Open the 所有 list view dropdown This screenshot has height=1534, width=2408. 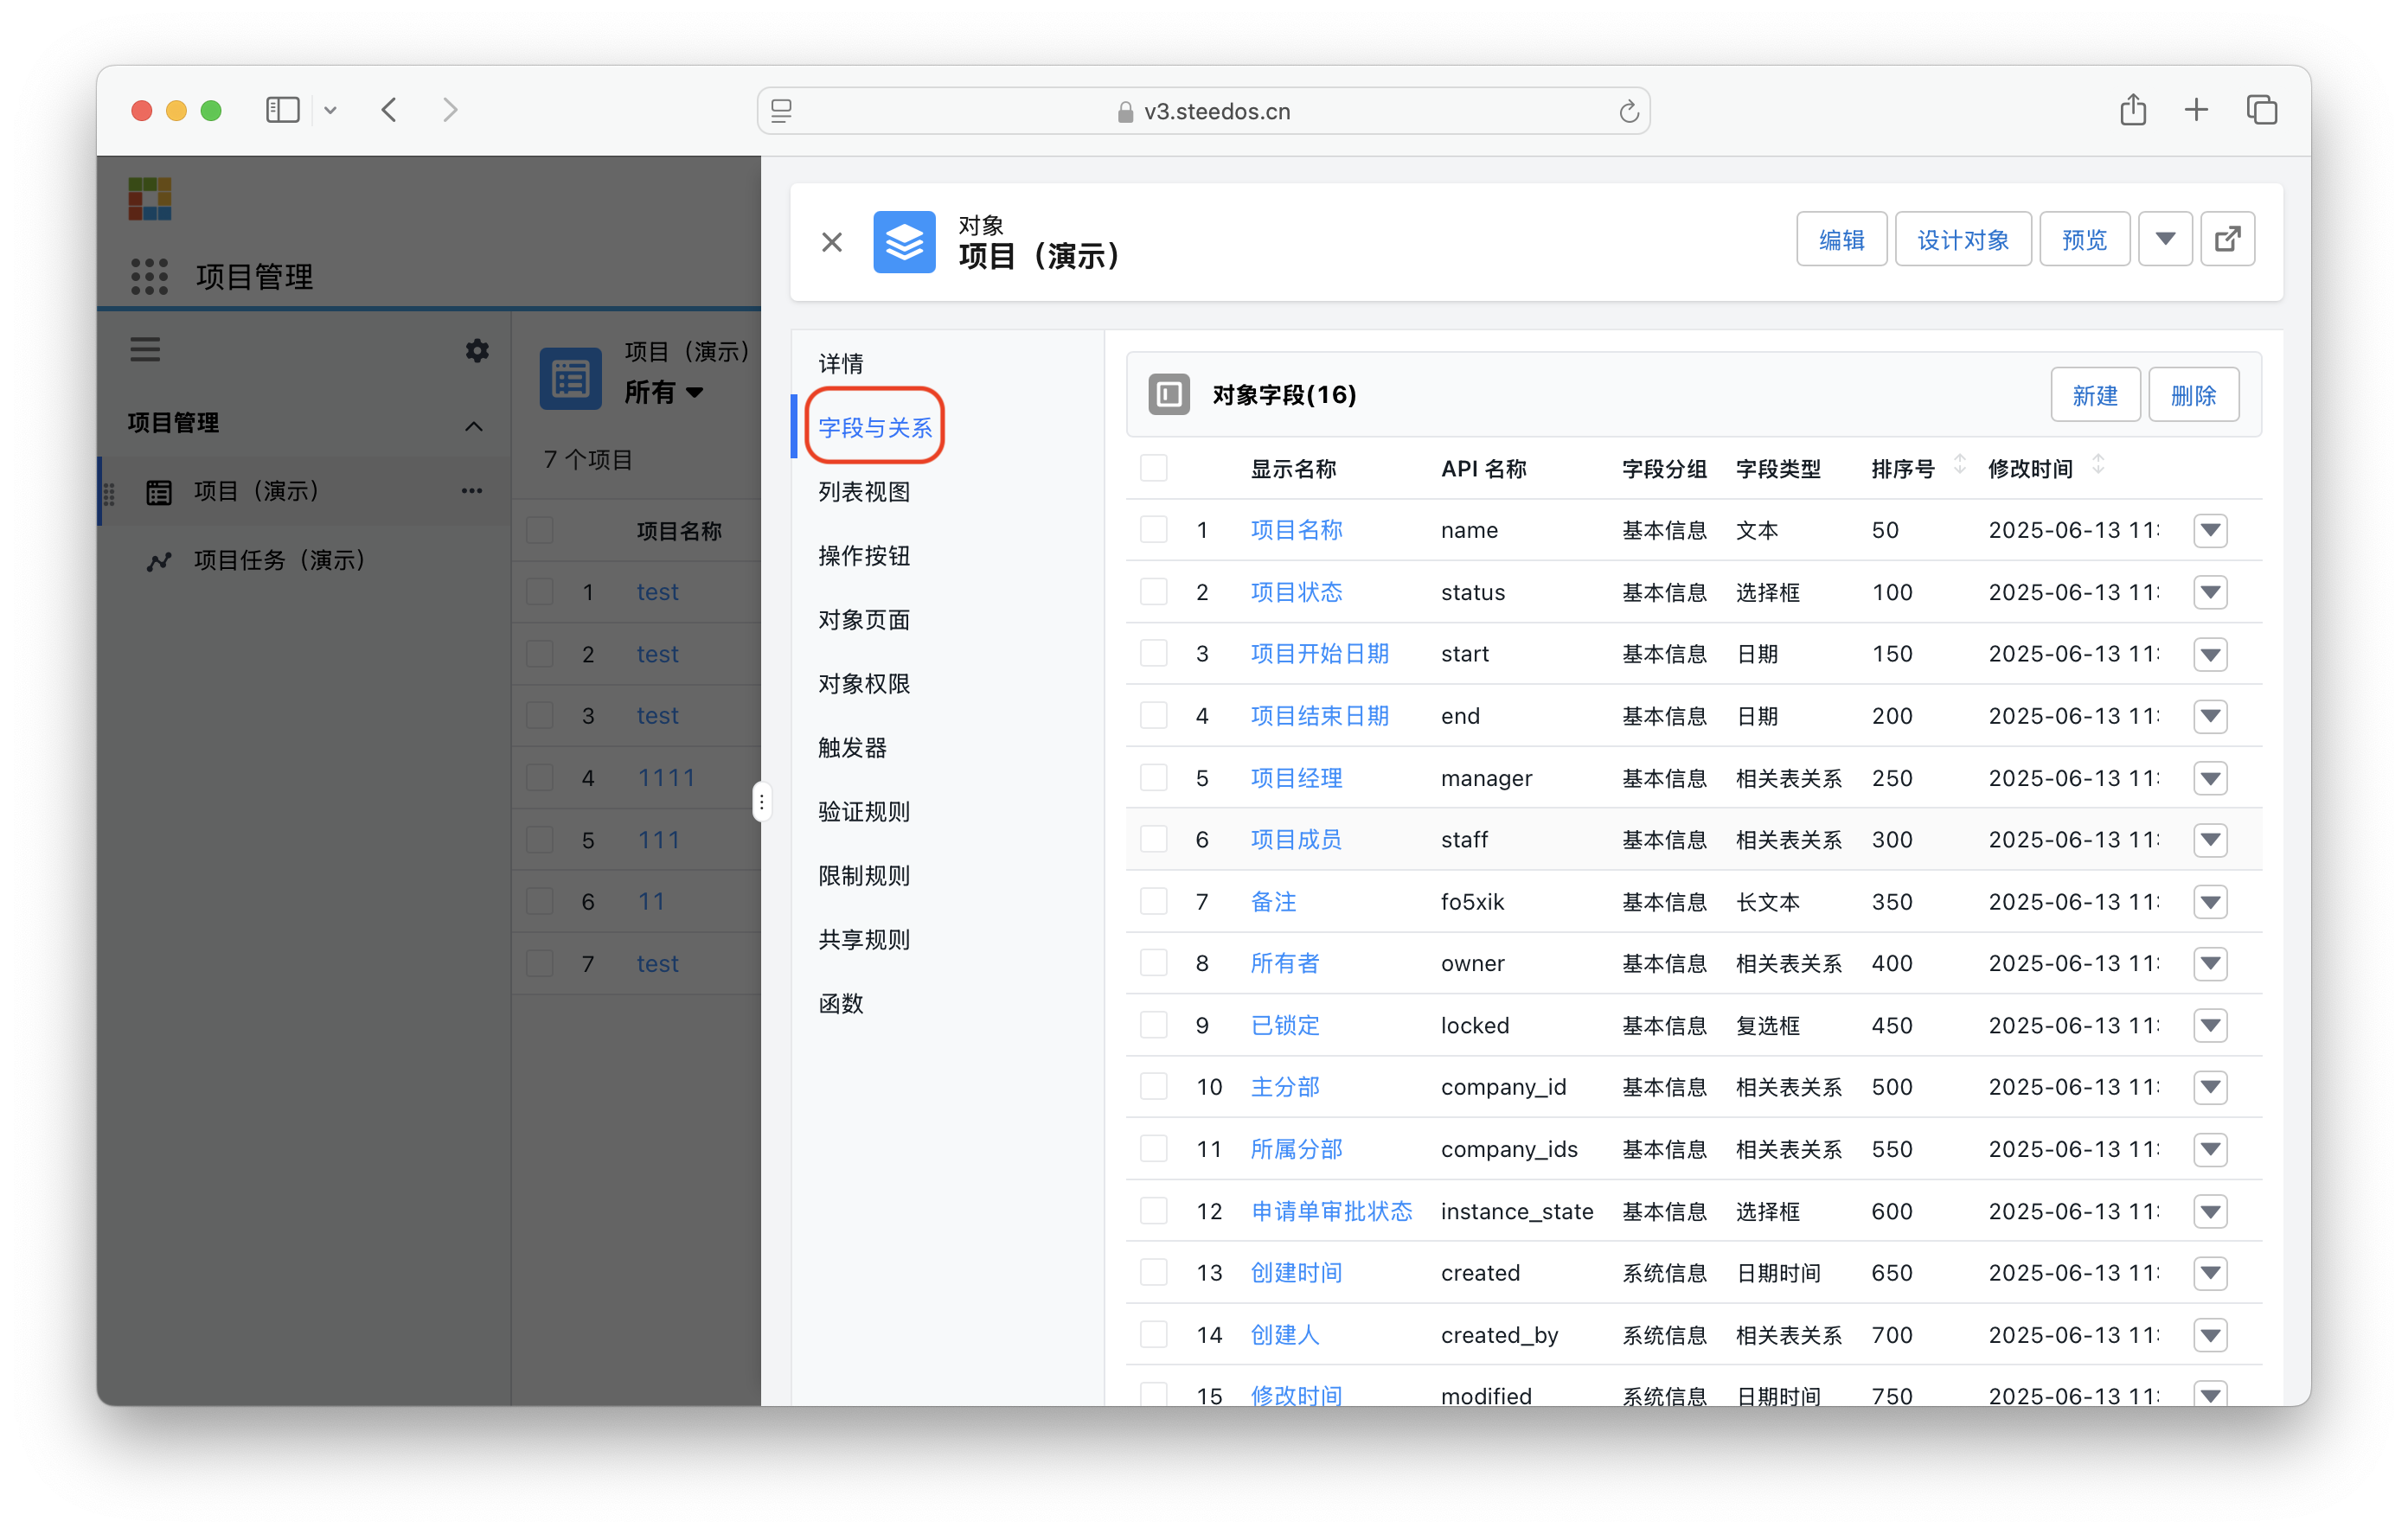tap(664, 391)
